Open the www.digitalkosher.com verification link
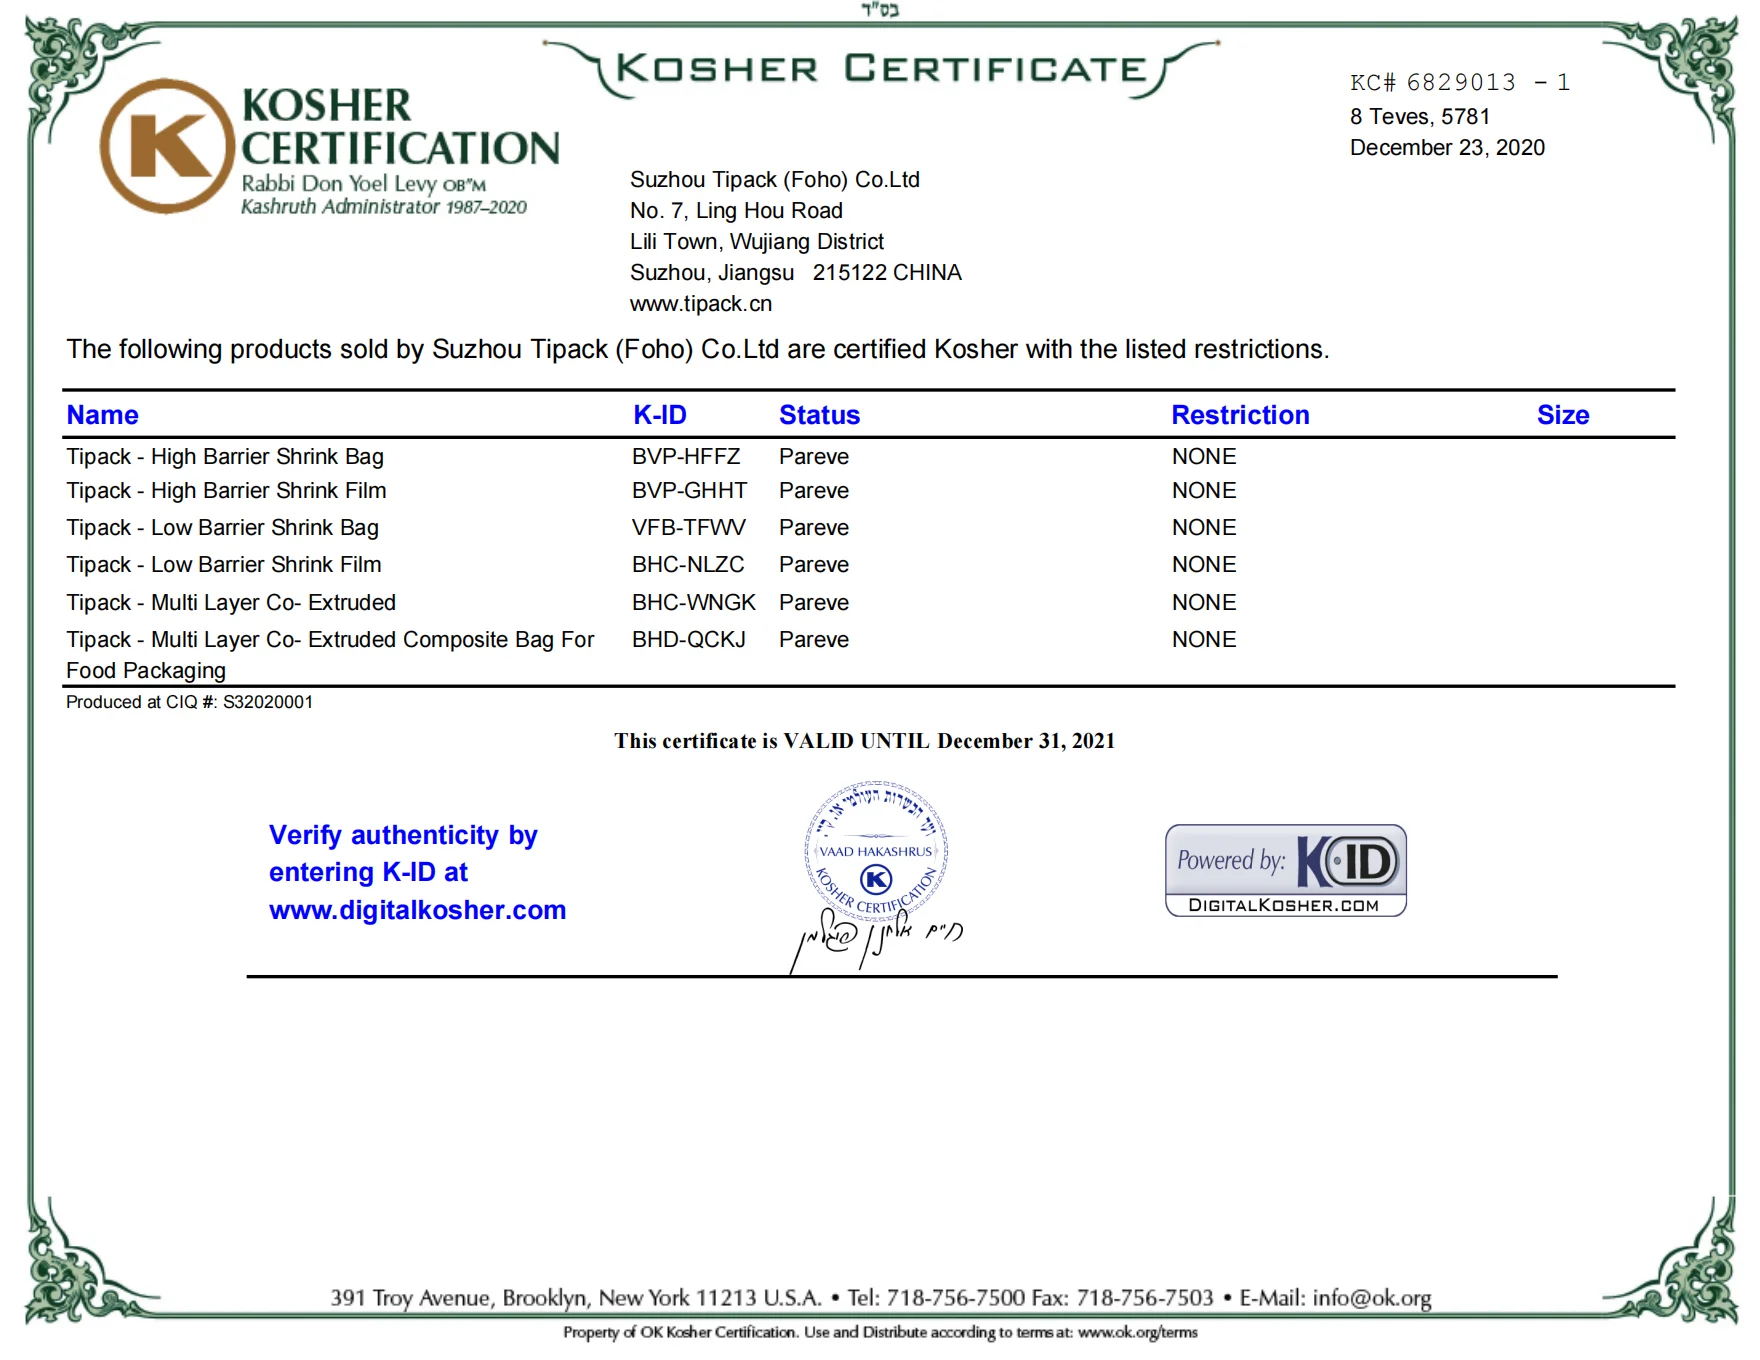The height and width of the screenshot is (1360, 1760). pyautogui.click(x=418, y=910)
